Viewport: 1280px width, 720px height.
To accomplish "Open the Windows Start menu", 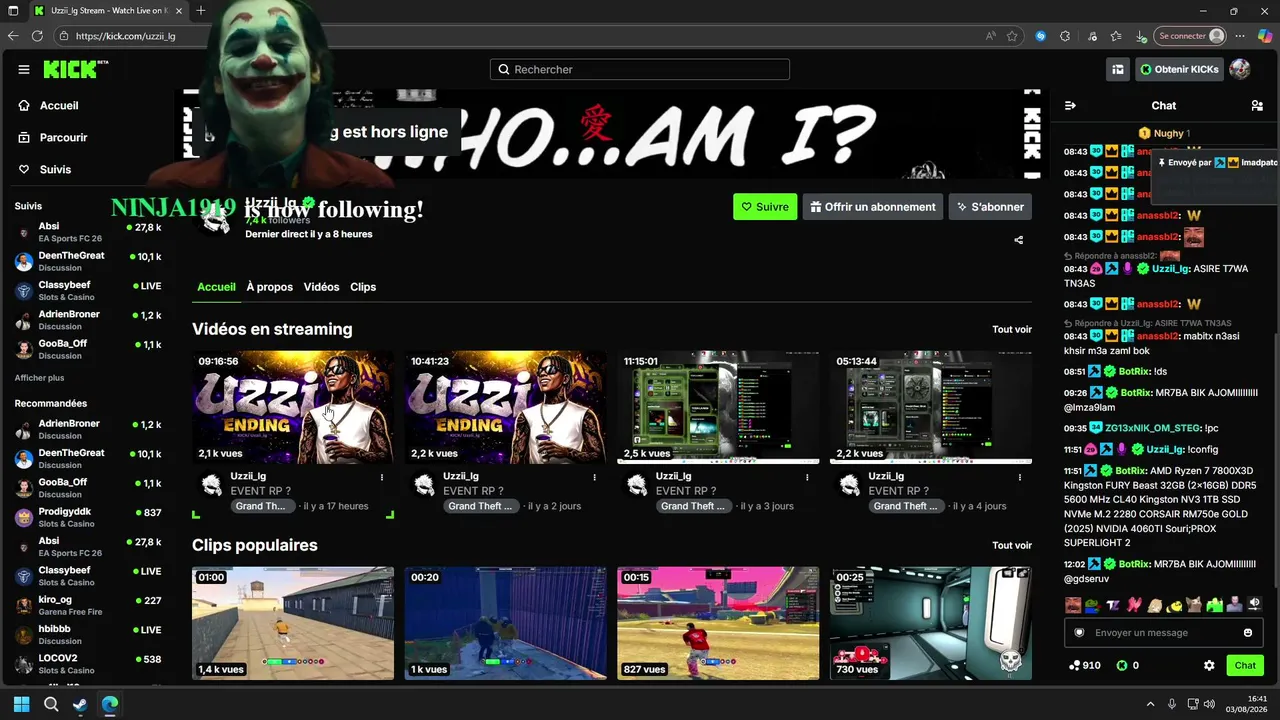I will [x=21, y=704].
